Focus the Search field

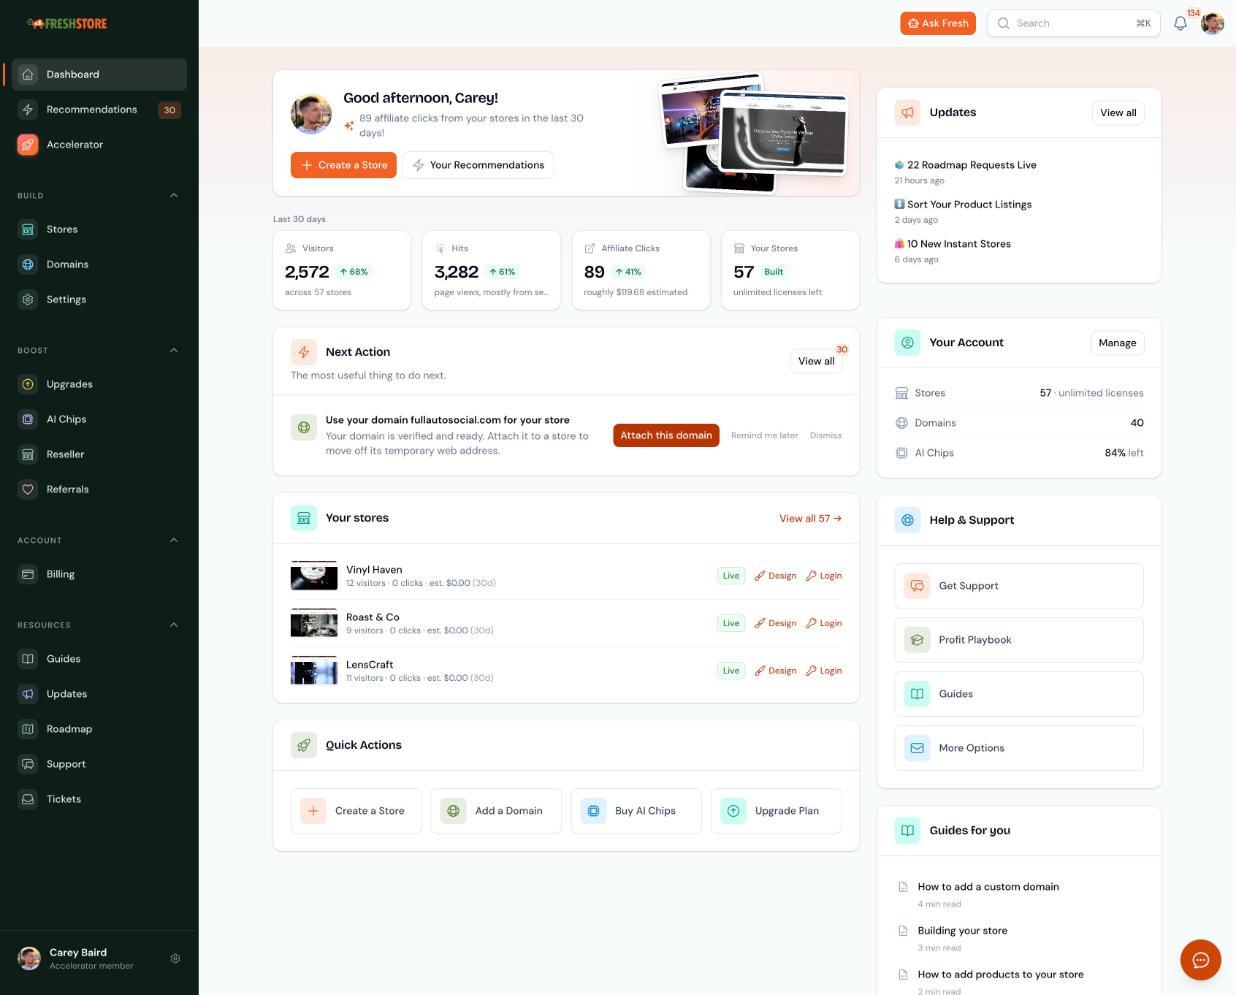[1073, 23]
